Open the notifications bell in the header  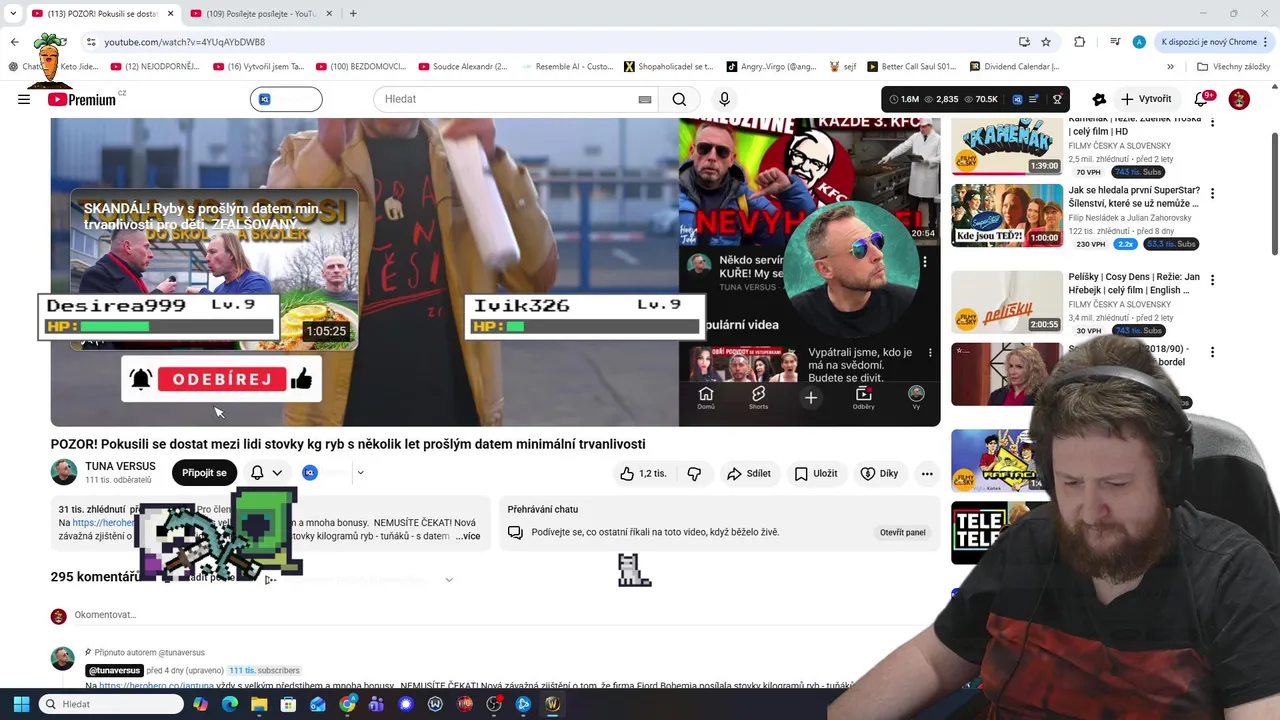pos(1202,99)
